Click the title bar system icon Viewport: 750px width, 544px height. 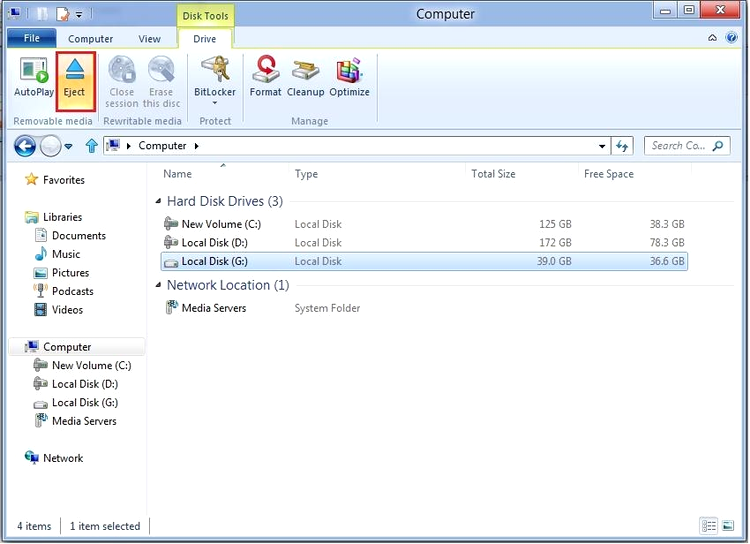[15, 13]
